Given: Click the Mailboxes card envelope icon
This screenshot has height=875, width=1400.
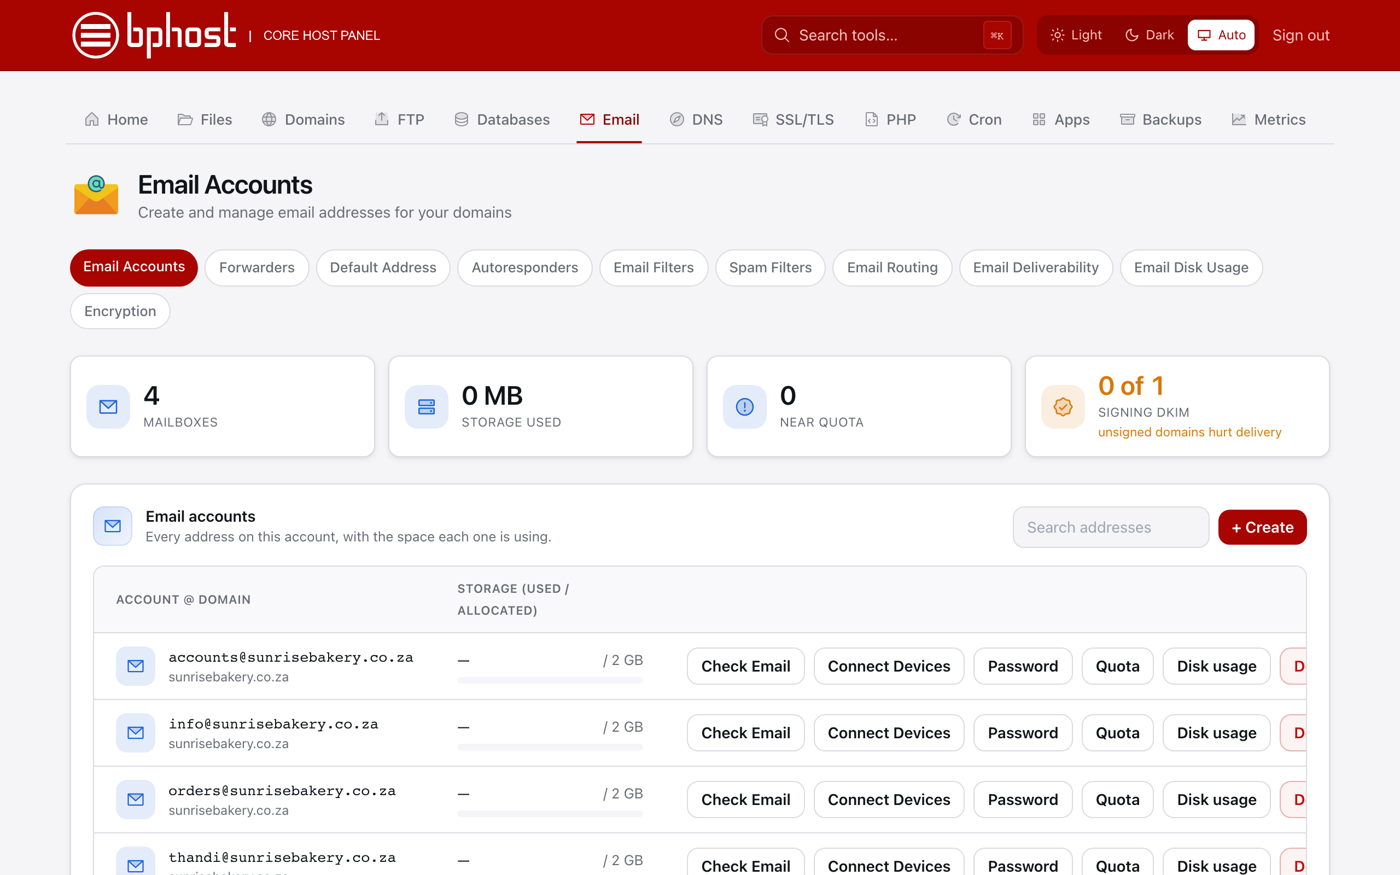Looking at the screenshot, I should [108, 407].
